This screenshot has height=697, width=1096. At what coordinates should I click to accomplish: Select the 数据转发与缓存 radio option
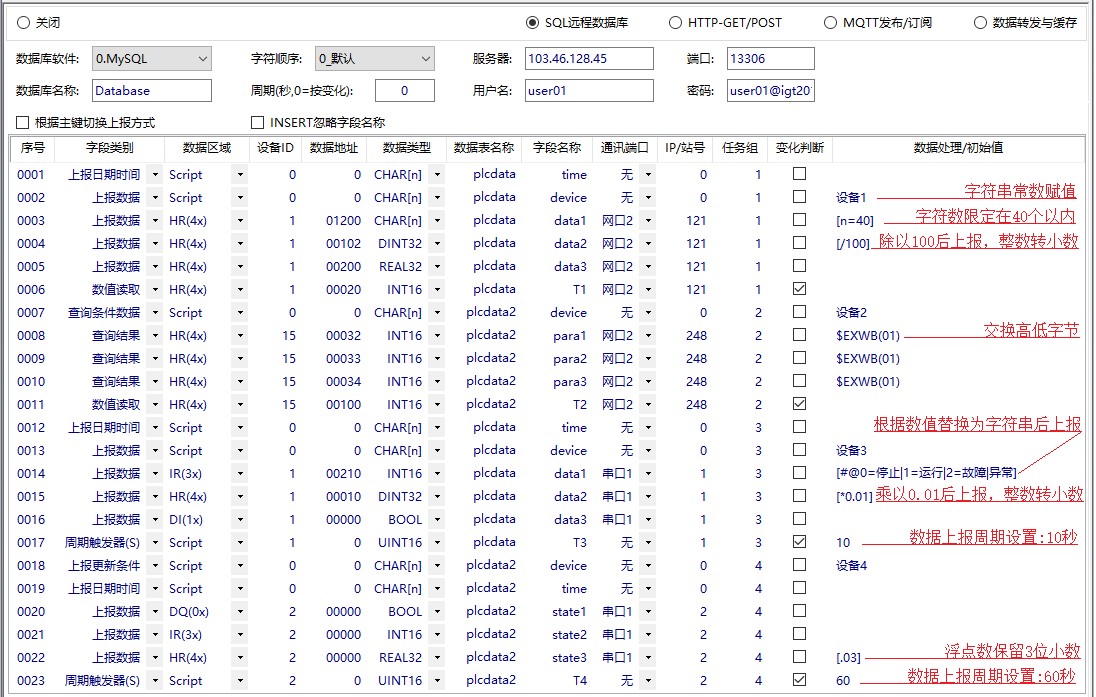click(x=980, y=22)
